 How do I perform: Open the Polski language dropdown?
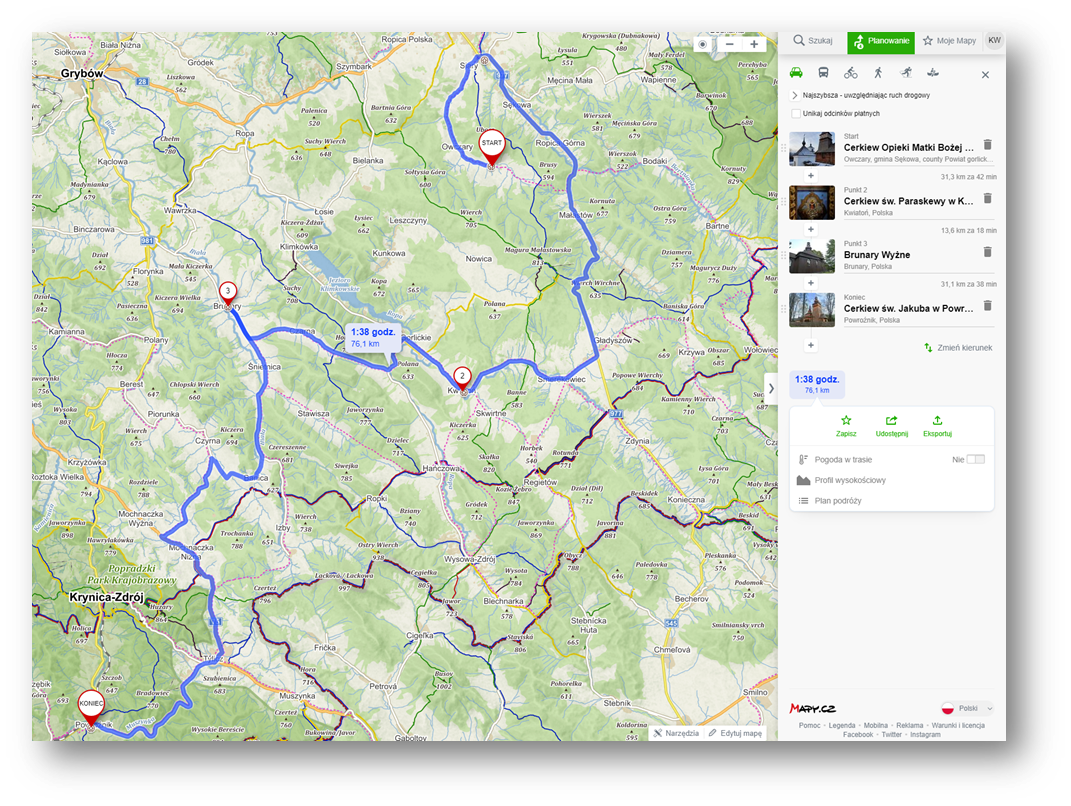(966, 708)
